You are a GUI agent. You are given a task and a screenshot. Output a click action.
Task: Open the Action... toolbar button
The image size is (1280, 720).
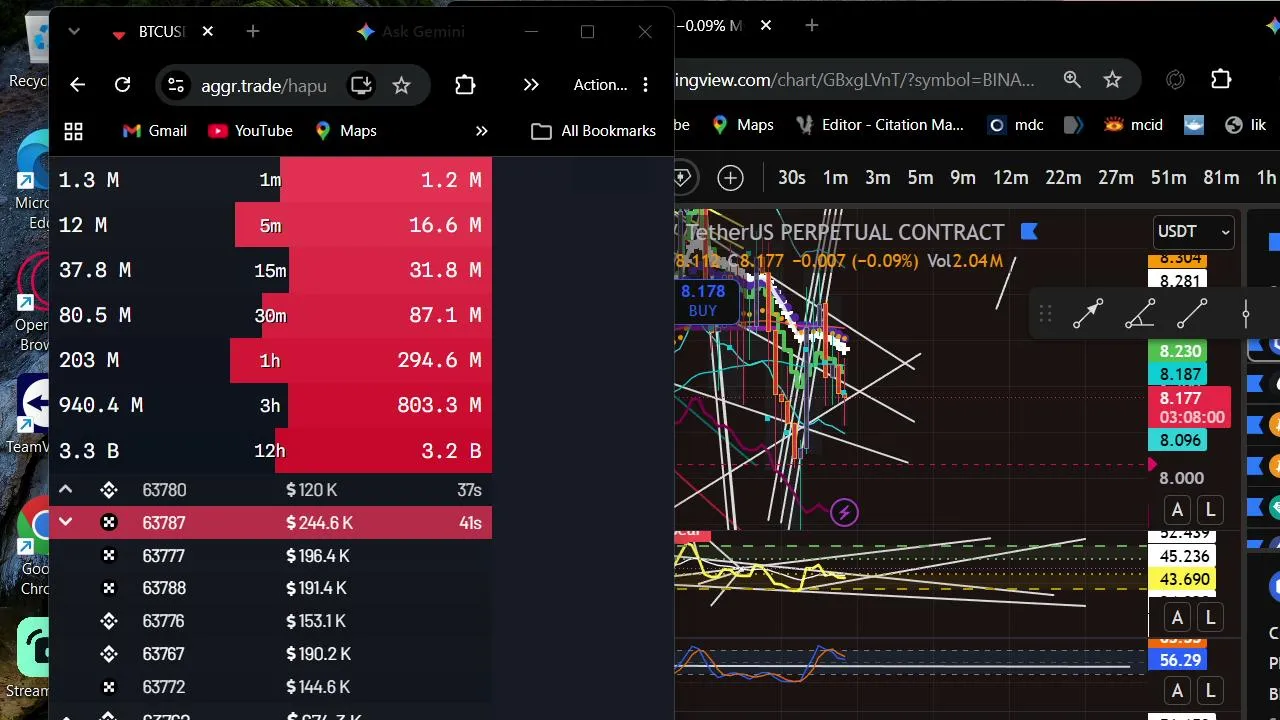click(x=600, y=85)
